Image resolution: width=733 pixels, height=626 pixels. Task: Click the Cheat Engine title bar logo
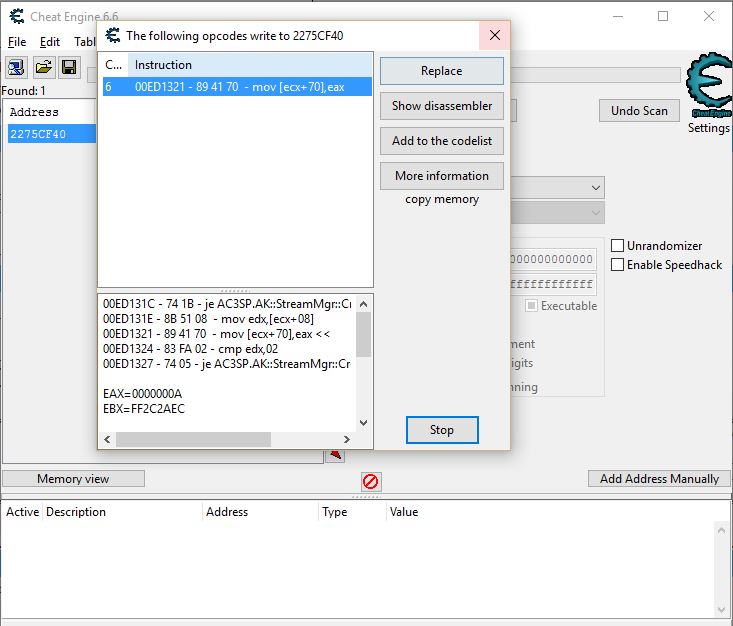pos(17,16)
